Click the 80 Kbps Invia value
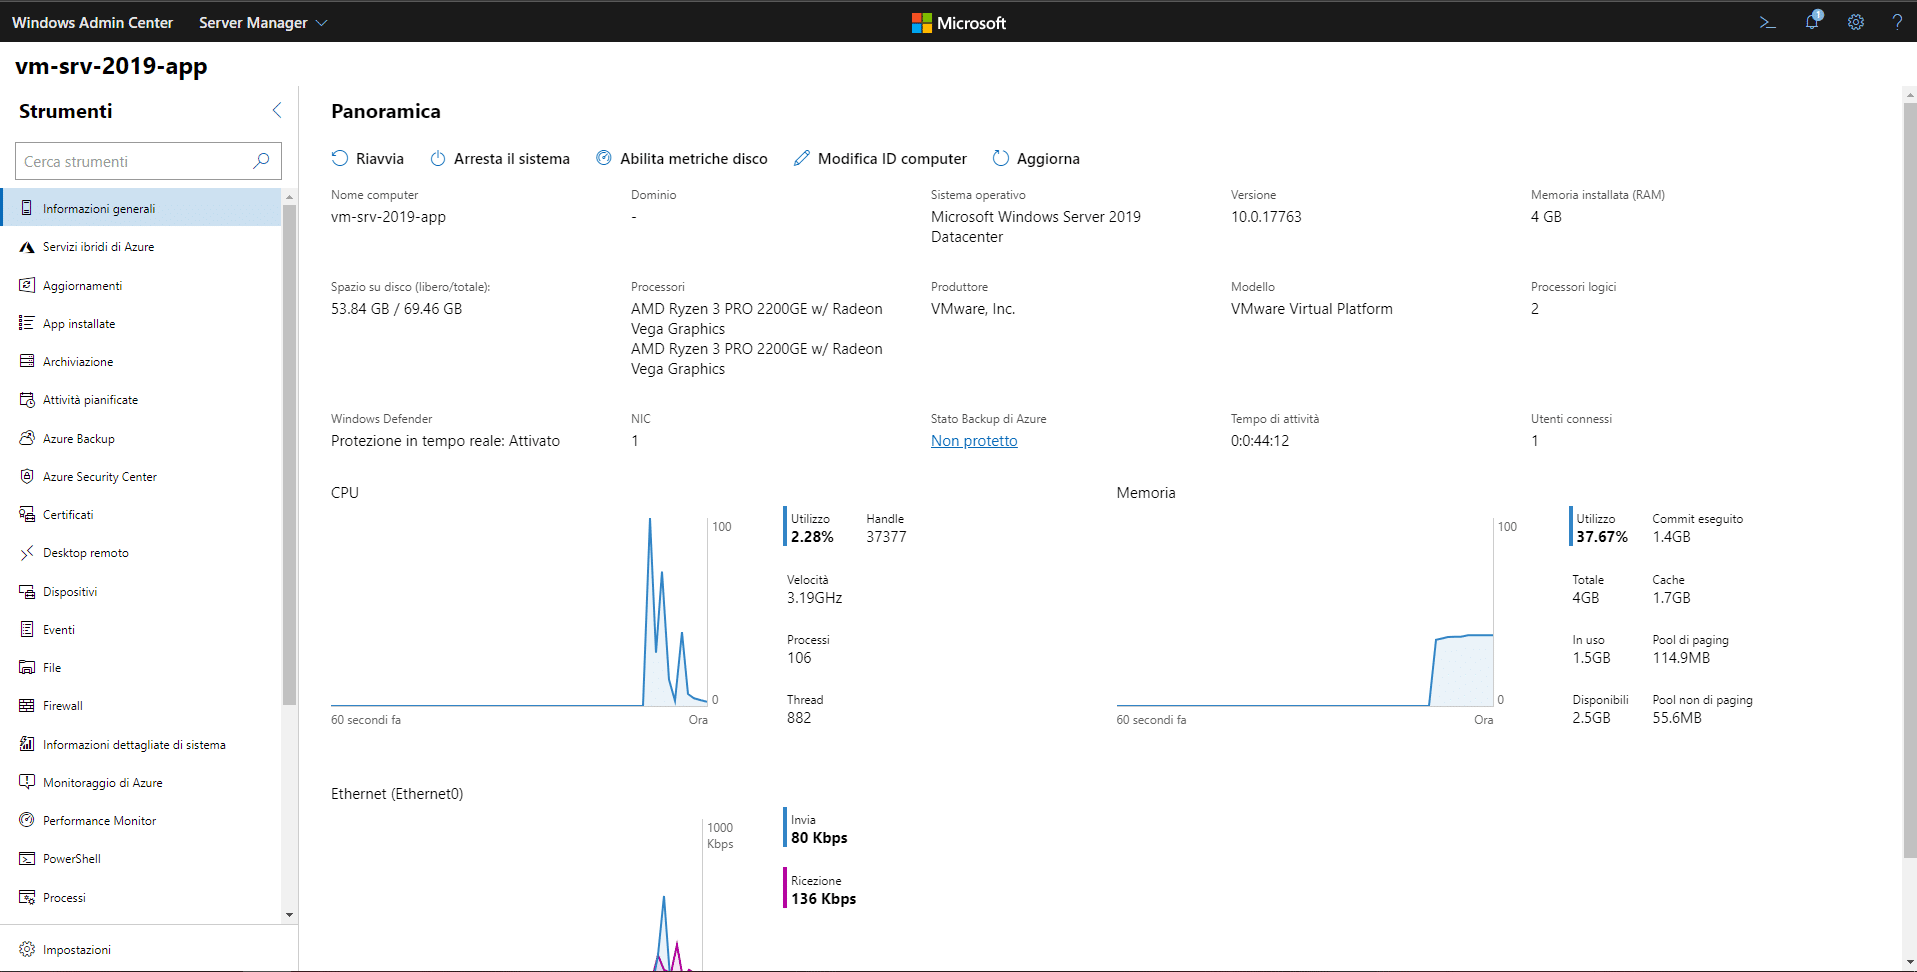 [819, 838]
